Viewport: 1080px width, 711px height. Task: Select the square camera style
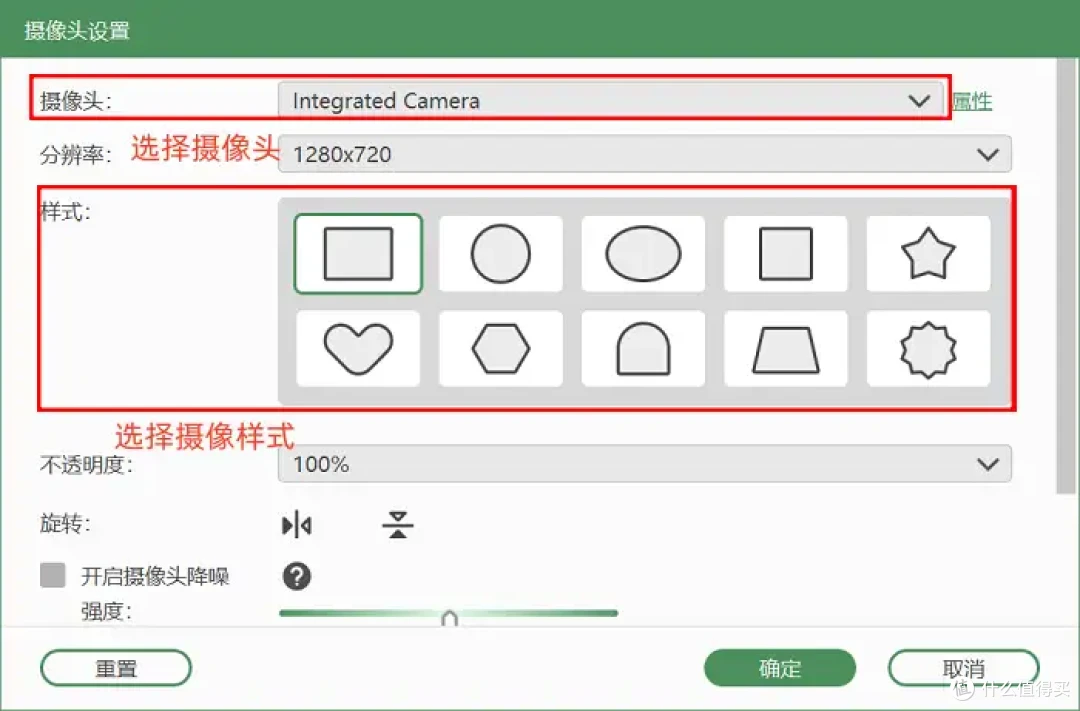tap(786, 254)
